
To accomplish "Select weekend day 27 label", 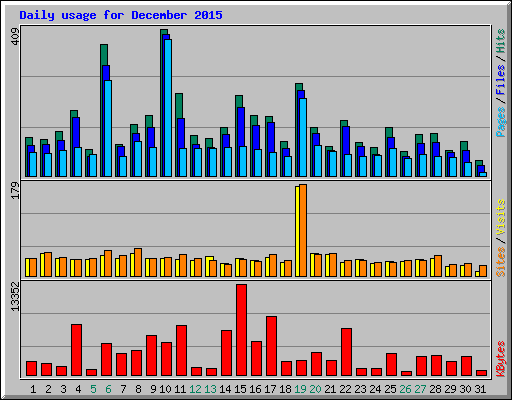I will [x=420, y=389].
